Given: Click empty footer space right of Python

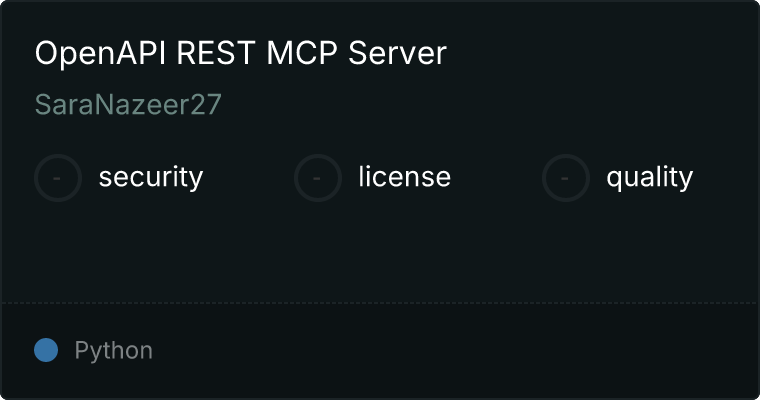Looking at the screenshot, I should tap(456, 351).
